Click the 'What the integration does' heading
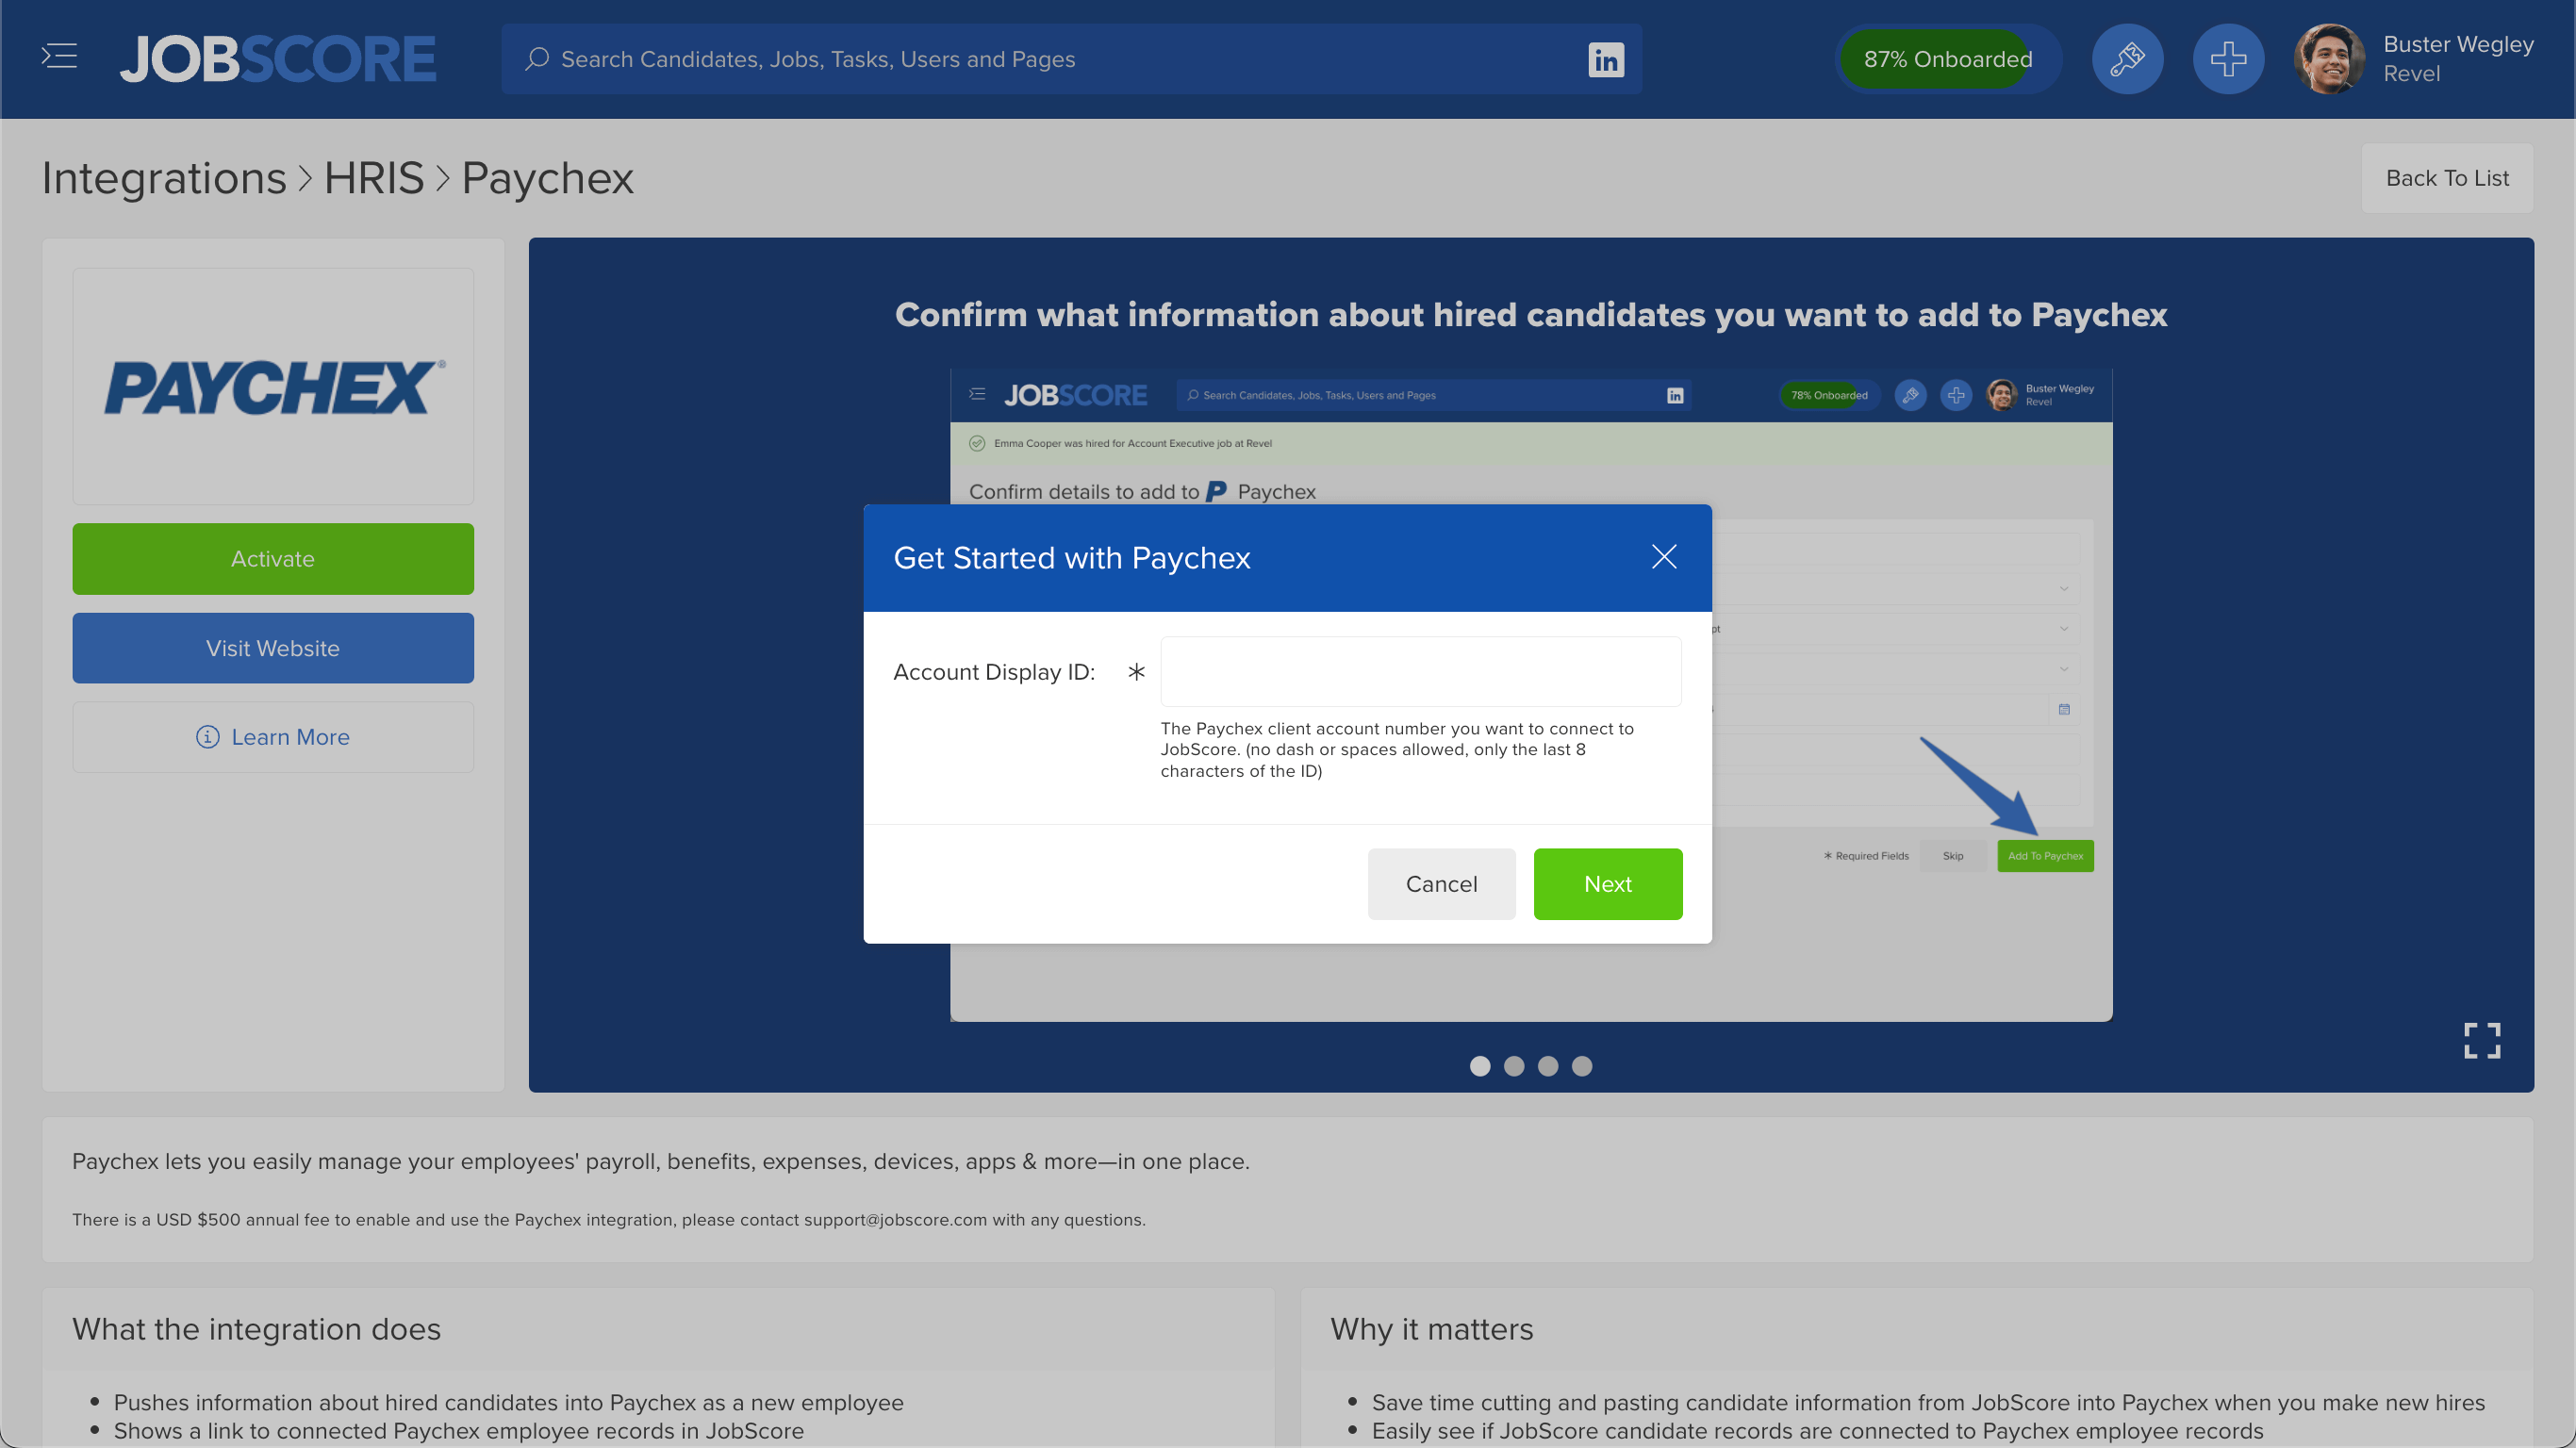 (x=256, y=1329)
